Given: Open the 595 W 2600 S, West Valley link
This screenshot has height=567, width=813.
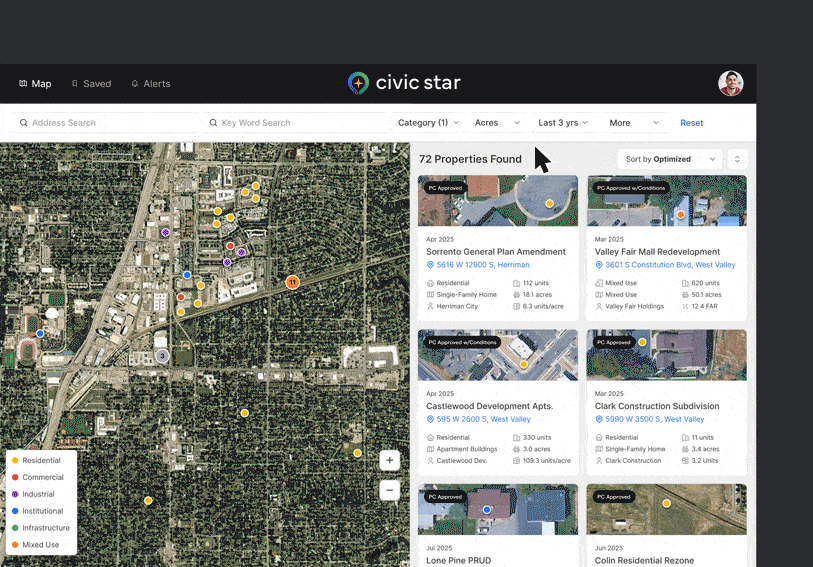Looking at the screenshot, I should point(483,419).
